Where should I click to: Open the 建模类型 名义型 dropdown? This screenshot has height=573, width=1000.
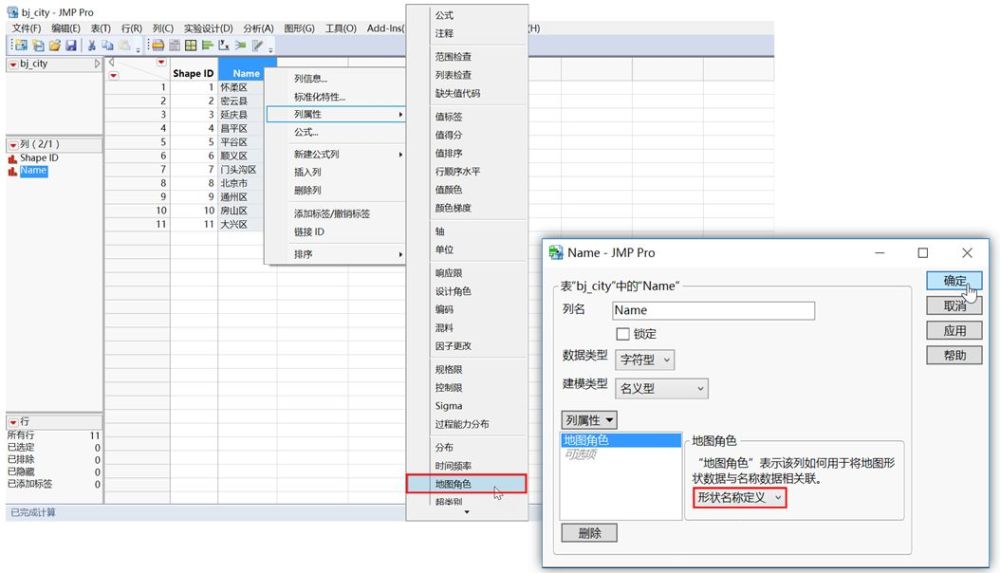pos(661,388)
